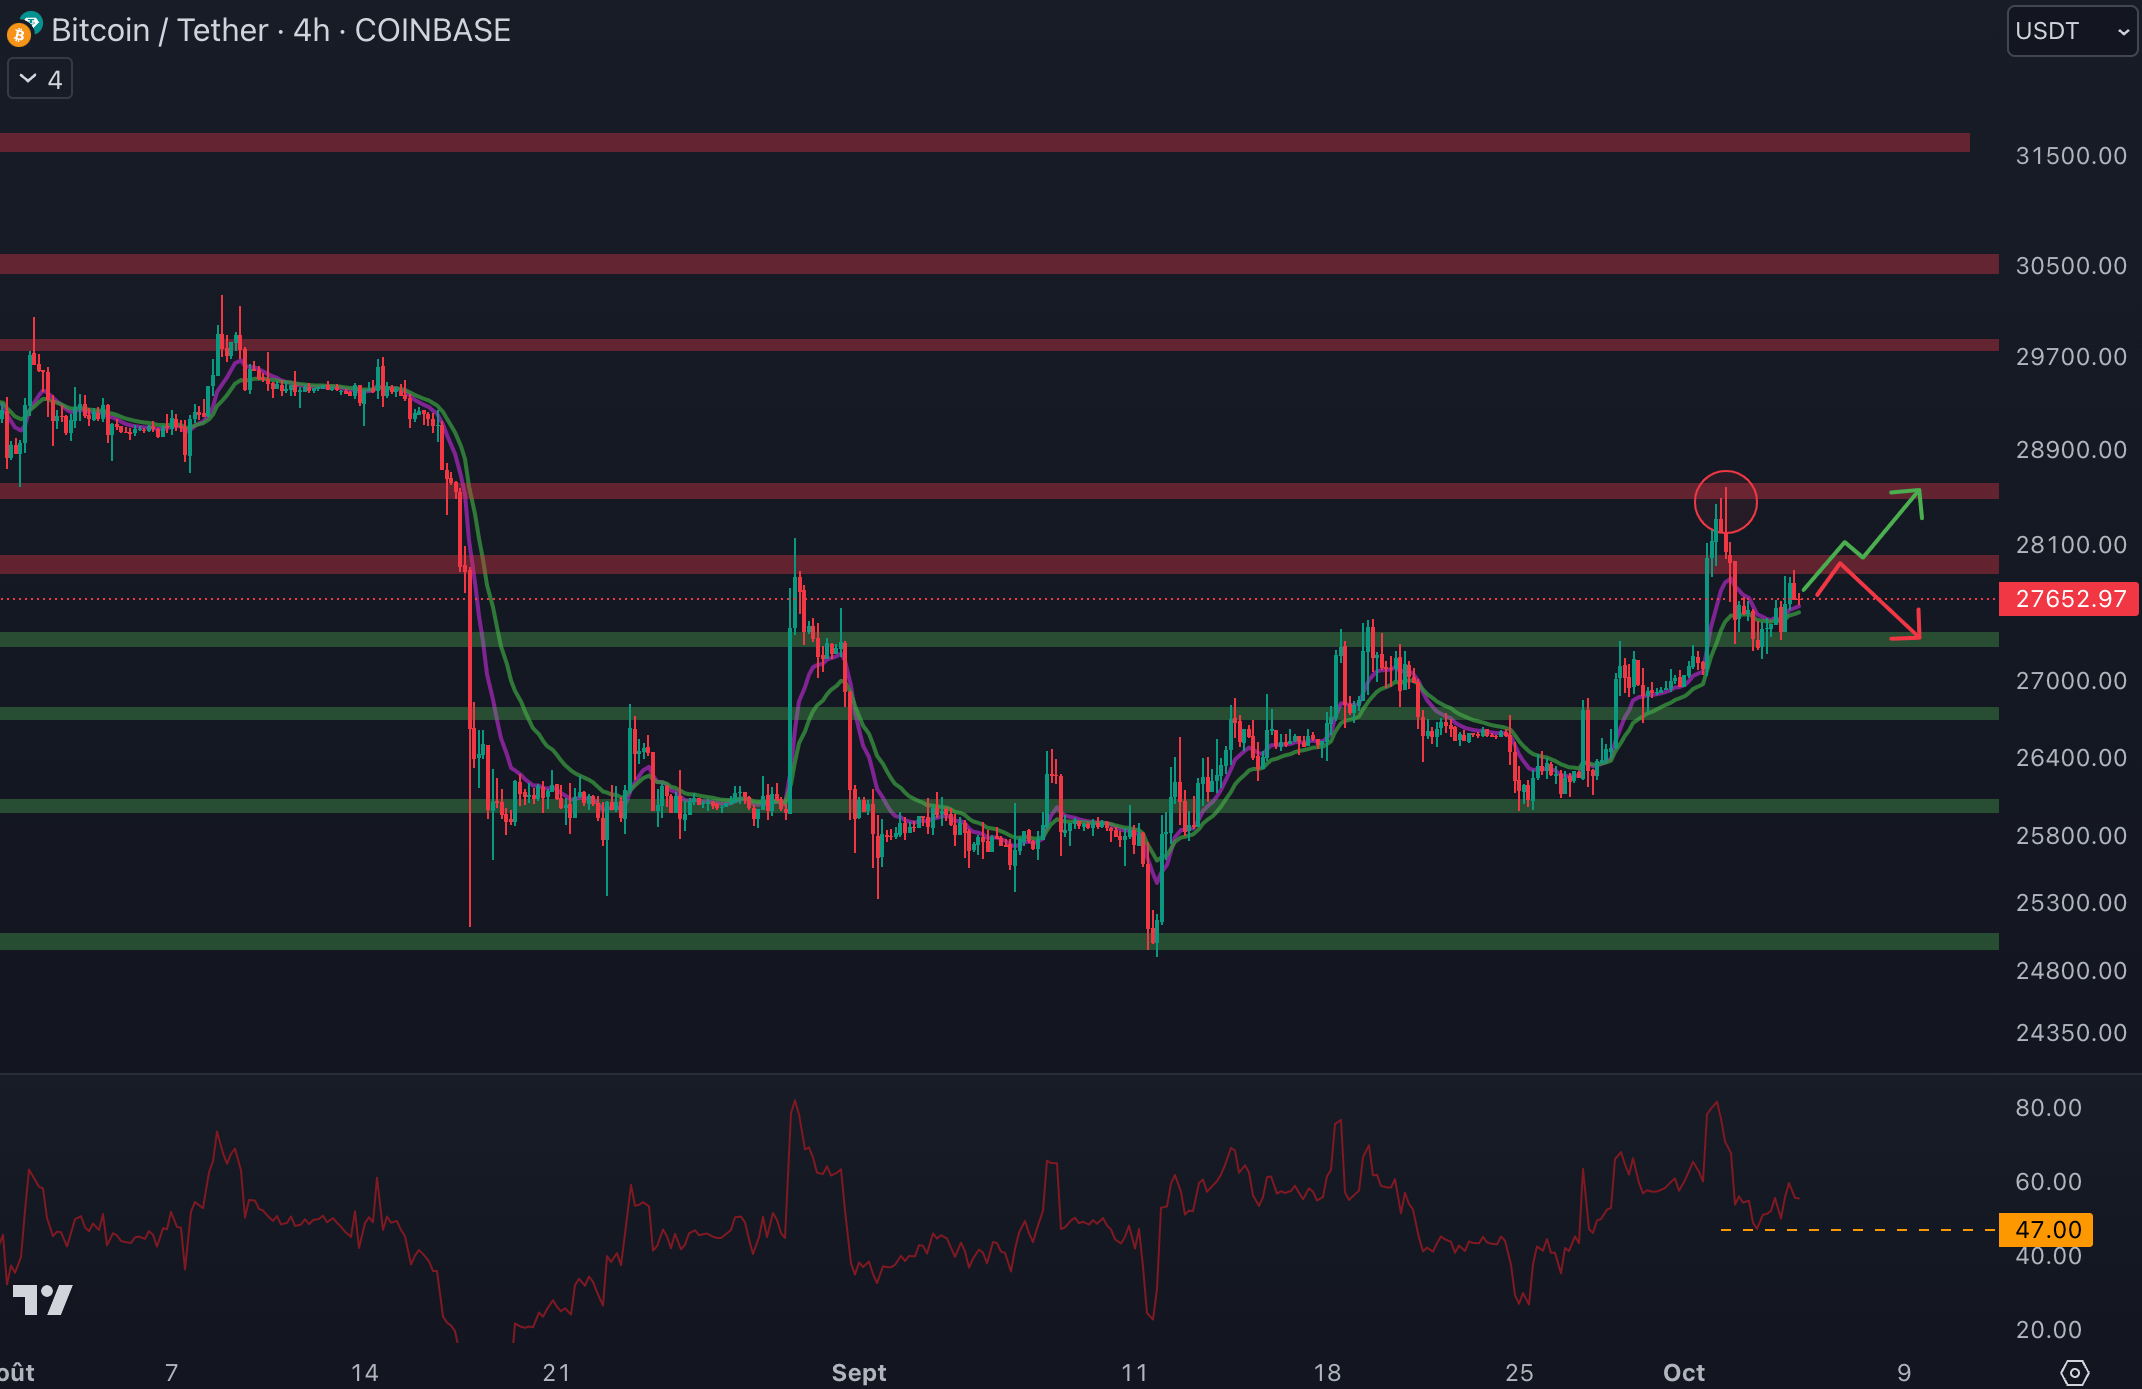2142x1389 pixels.
Task: Click the TradingView logo watermark
Action: pyautogui.click(x=42, y=1299)
